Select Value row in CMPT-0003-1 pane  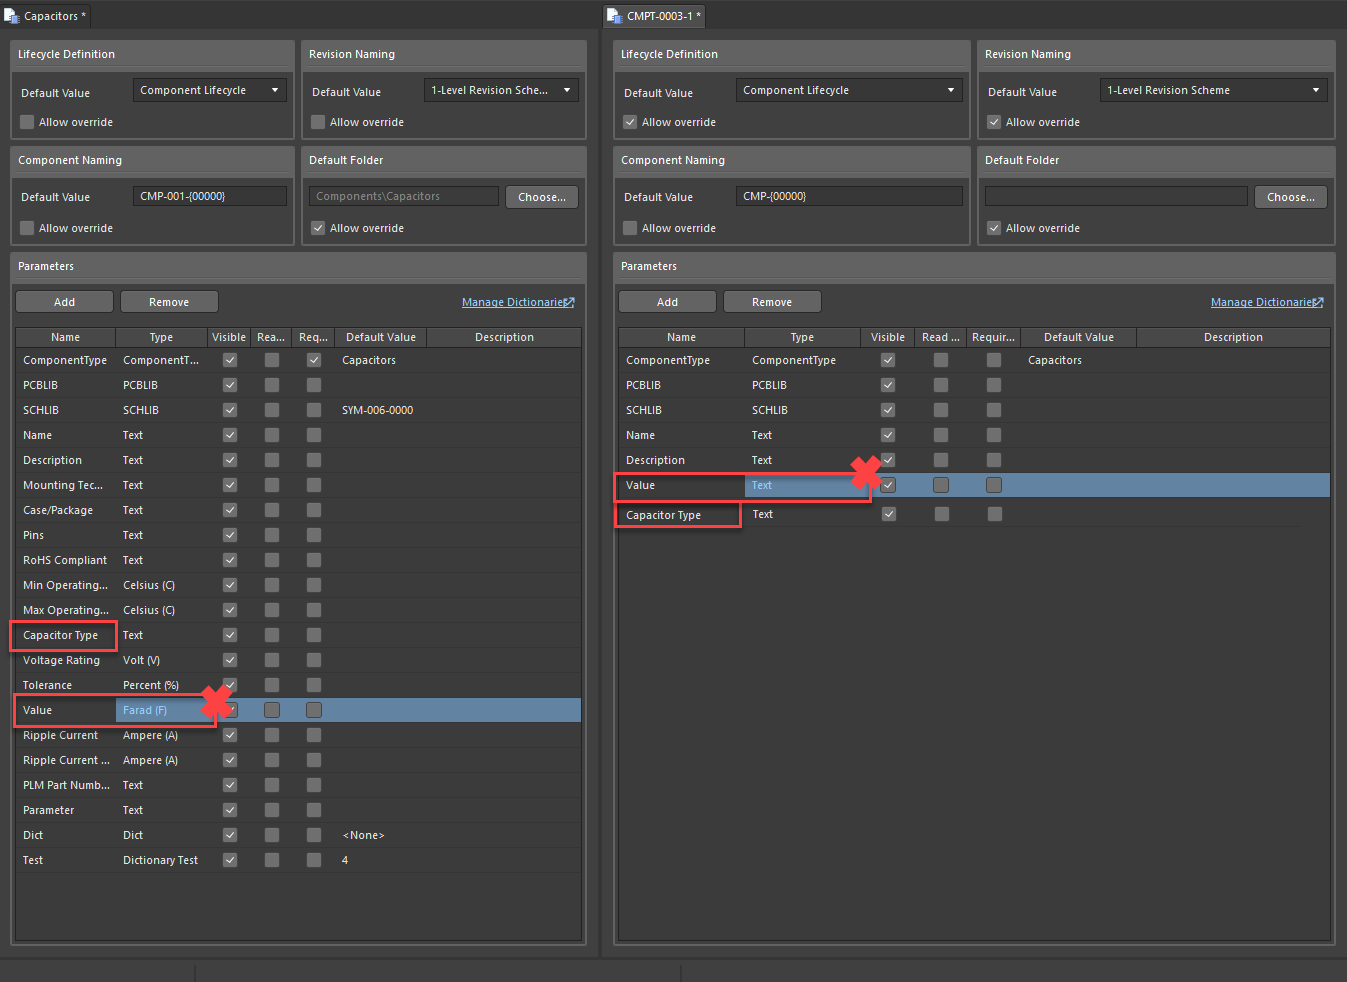974,485
